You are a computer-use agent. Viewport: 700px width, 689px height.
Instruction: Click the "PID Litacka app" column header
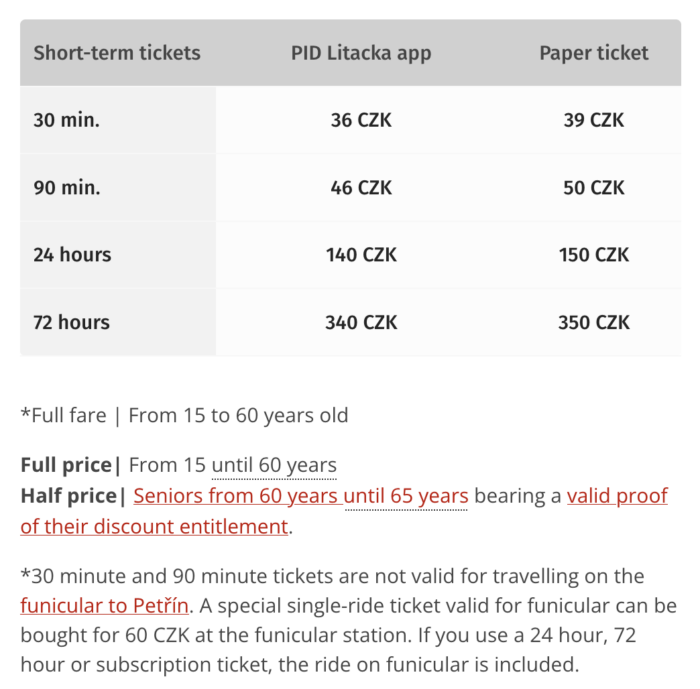[x=361, y=53]
